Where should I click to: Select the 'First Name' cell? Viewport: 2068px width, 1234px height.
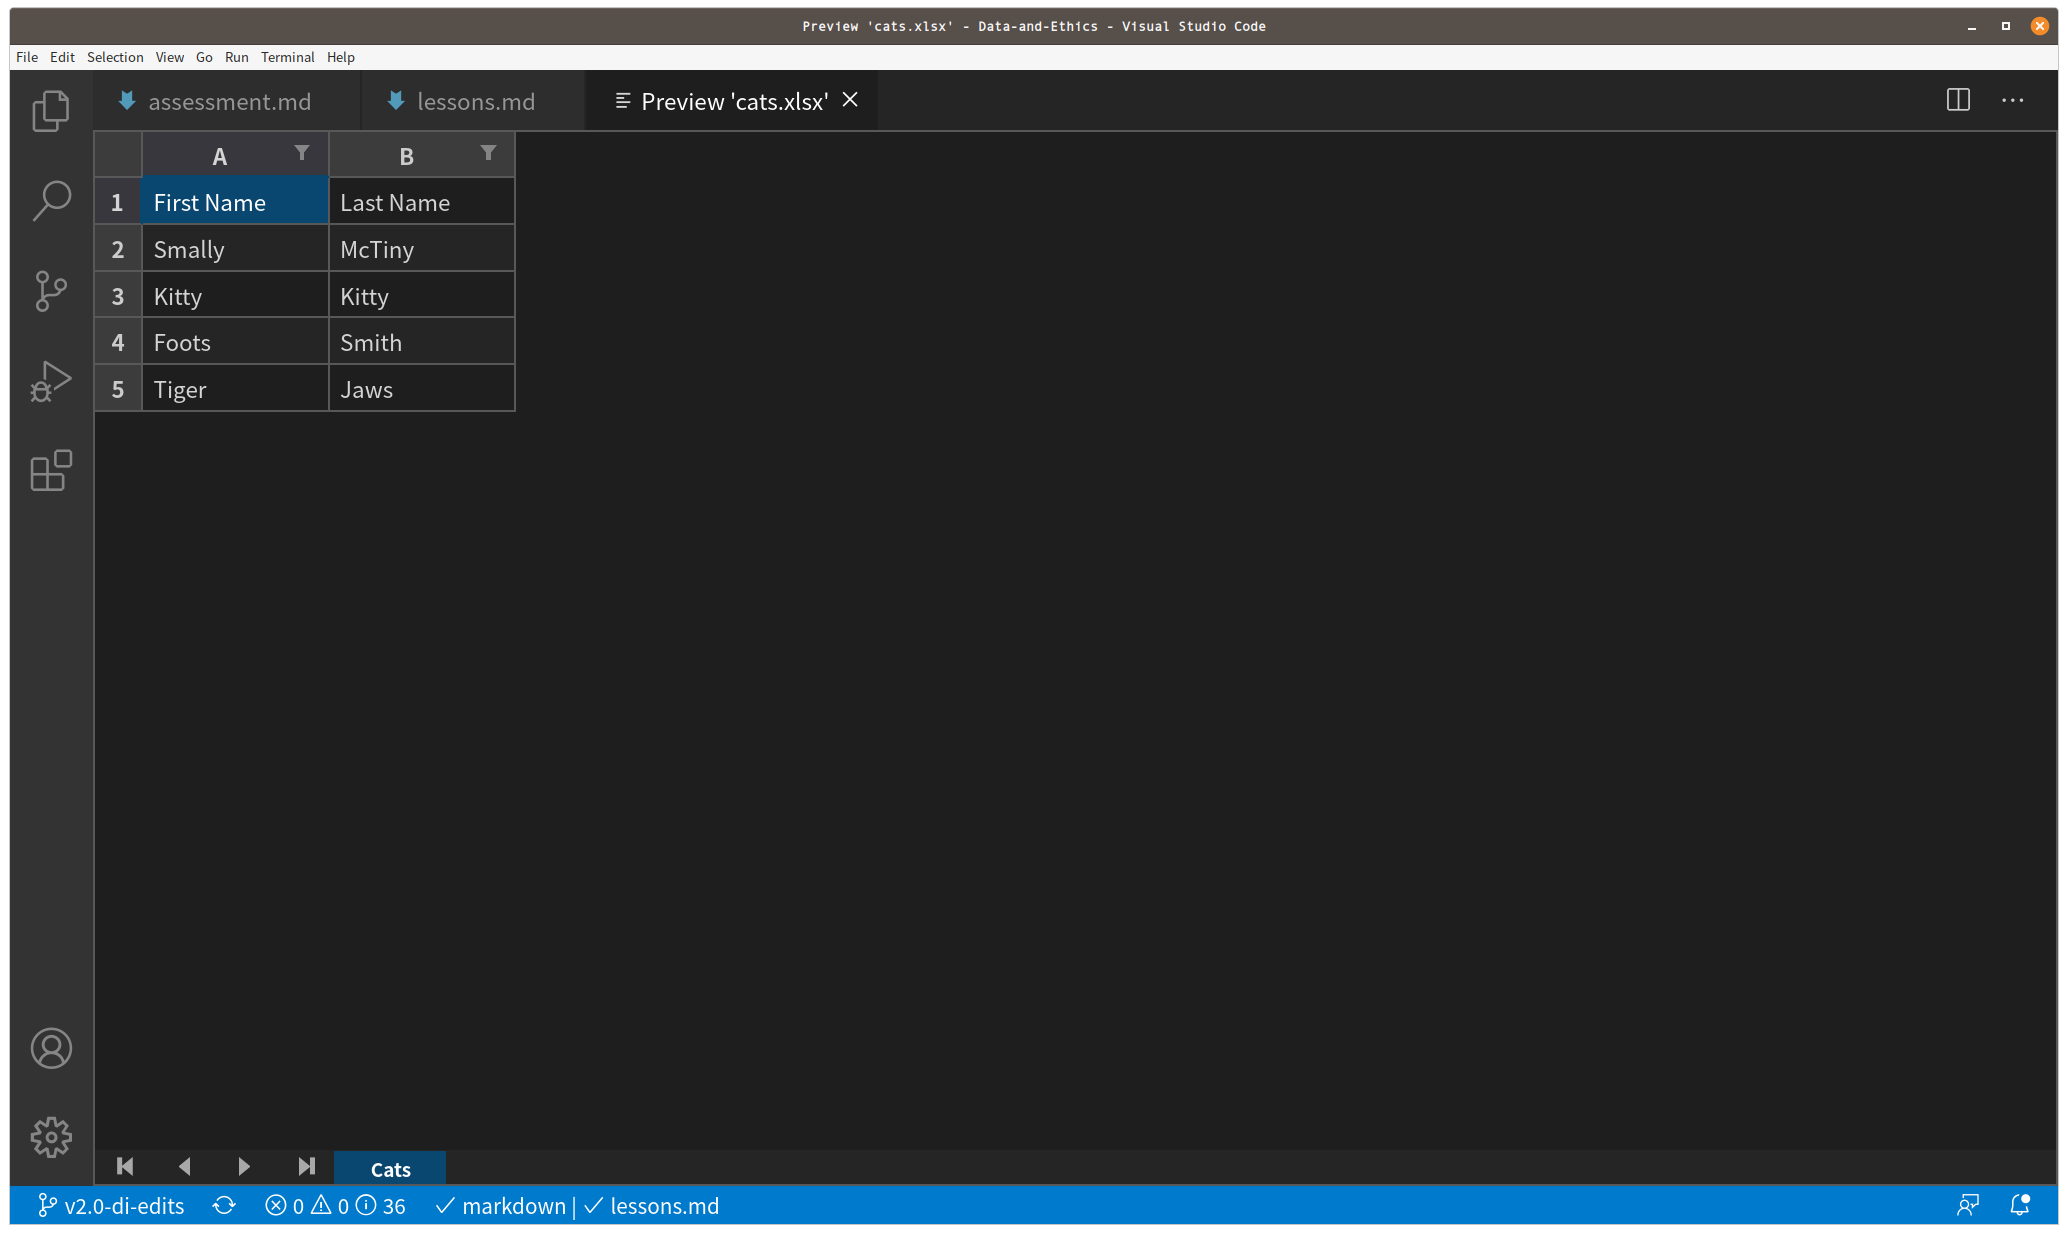(x=235, y=203)
